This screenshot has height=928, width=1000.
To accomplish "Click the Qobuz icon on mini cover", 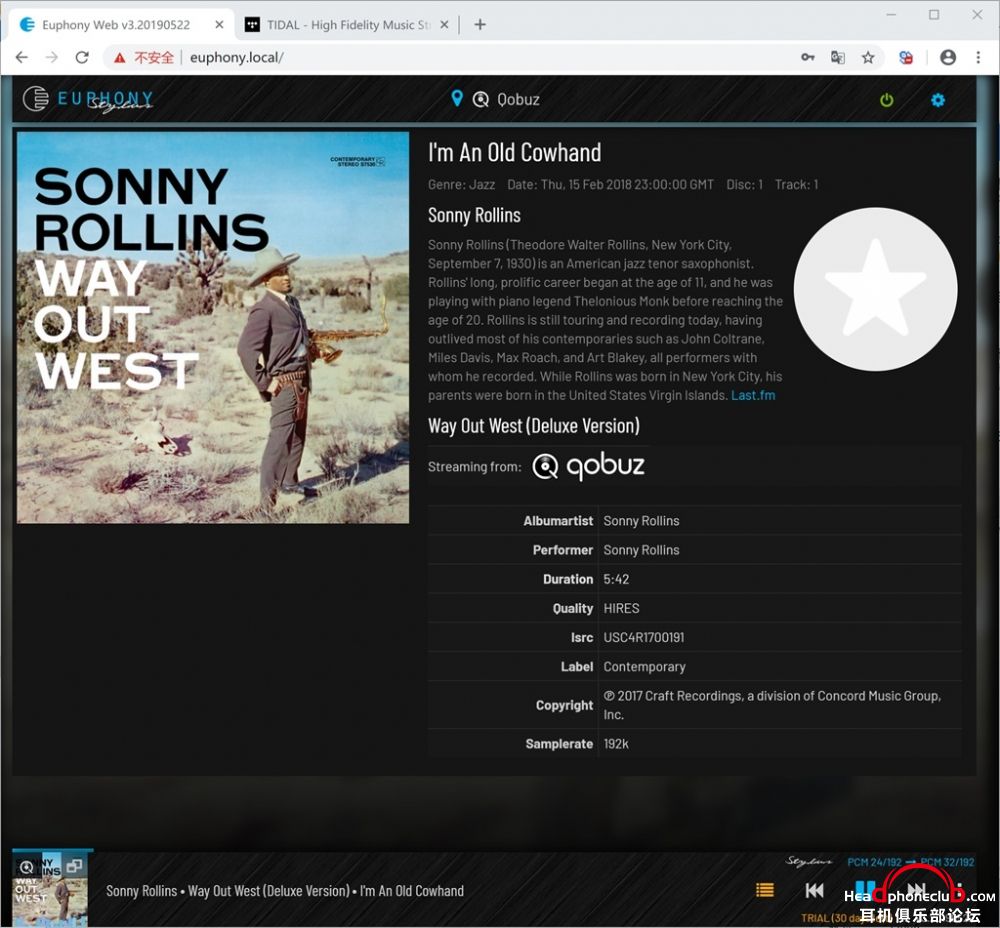I will click(x=26, y=867).
